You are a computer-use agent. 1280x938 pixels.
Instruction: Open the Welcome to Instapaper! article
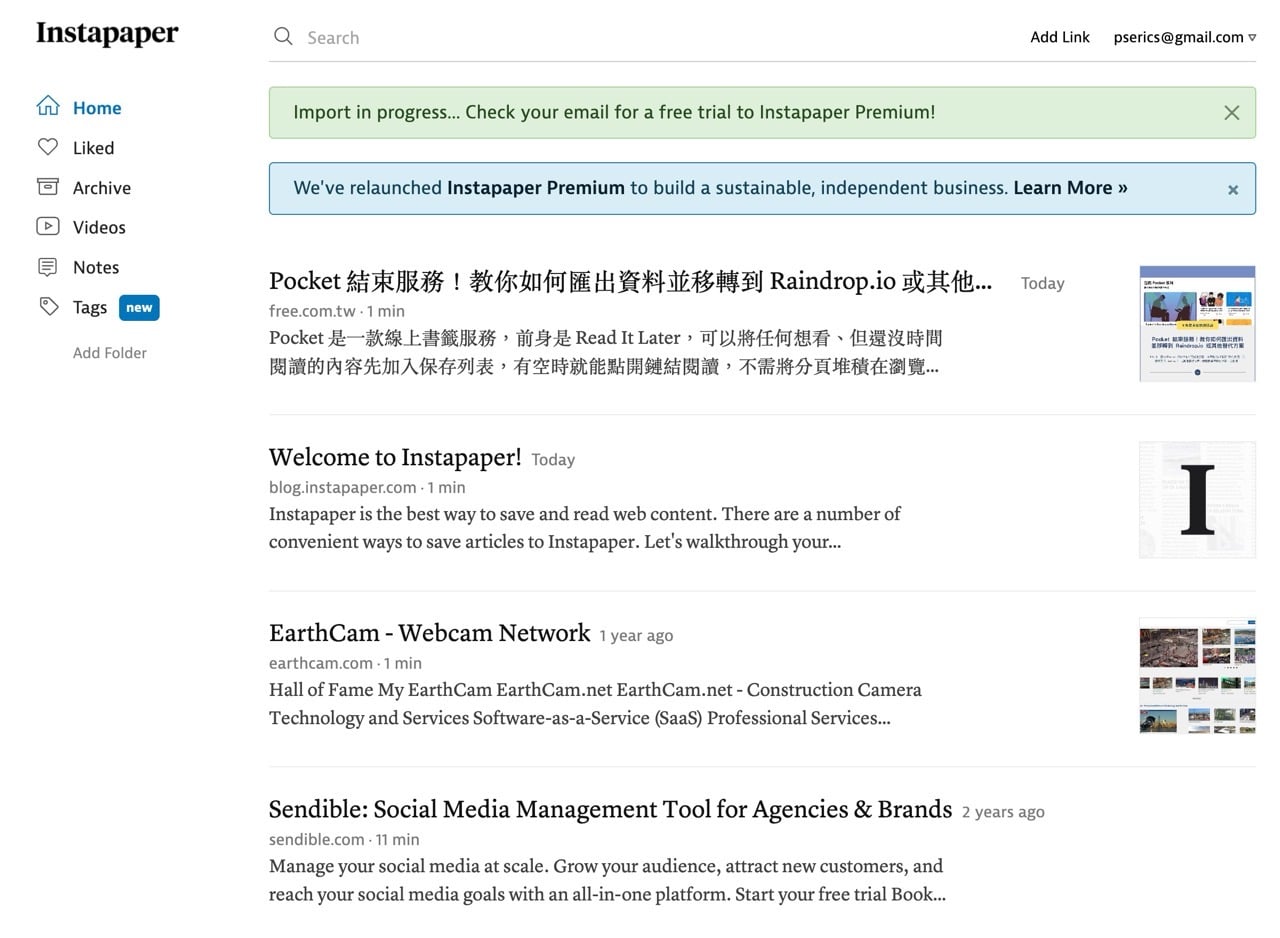(395, 458)
